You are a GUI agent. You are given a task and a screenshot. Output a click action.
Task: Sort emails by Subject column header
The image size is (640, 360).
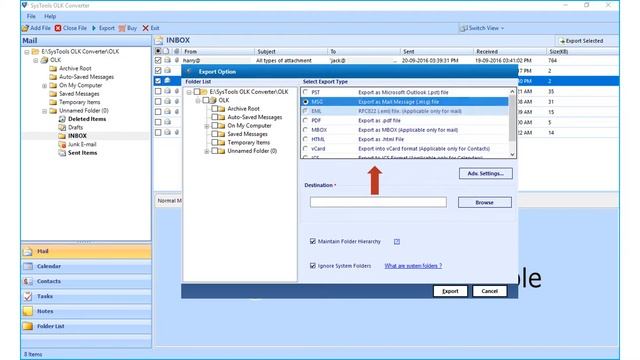click(291, 51)
